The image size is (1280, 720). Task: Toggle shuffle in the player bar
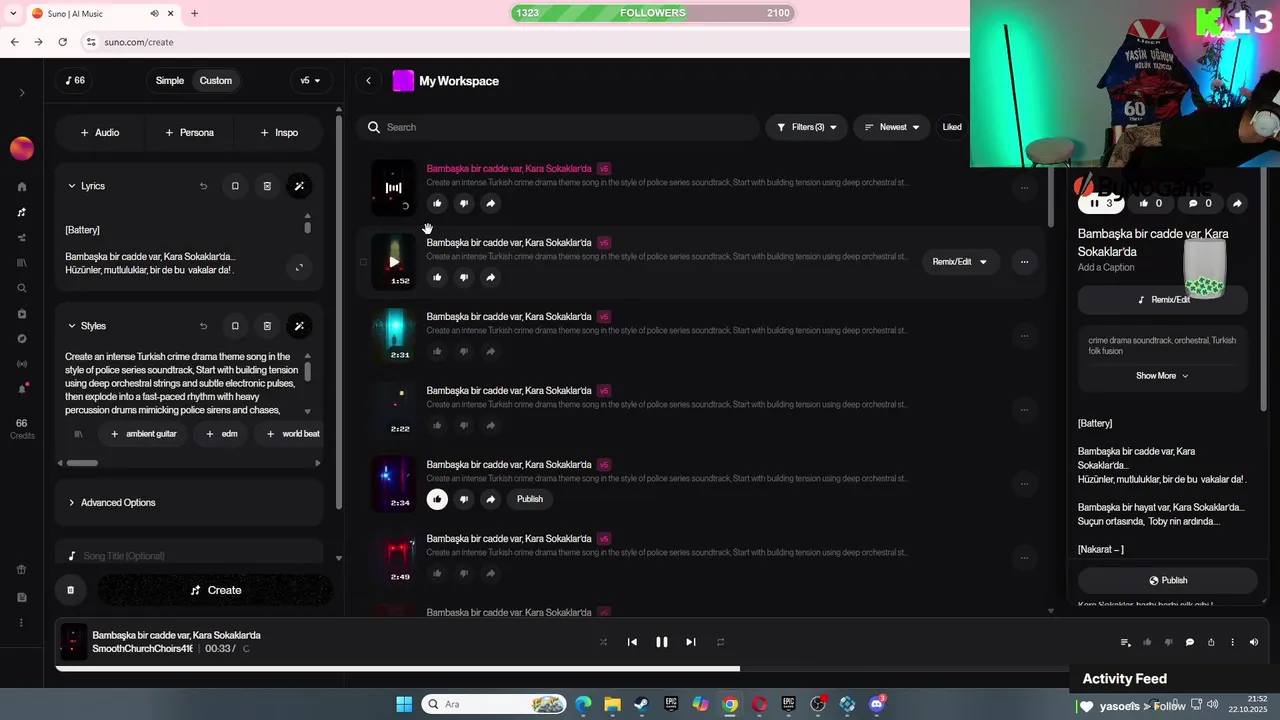(603, 642)
